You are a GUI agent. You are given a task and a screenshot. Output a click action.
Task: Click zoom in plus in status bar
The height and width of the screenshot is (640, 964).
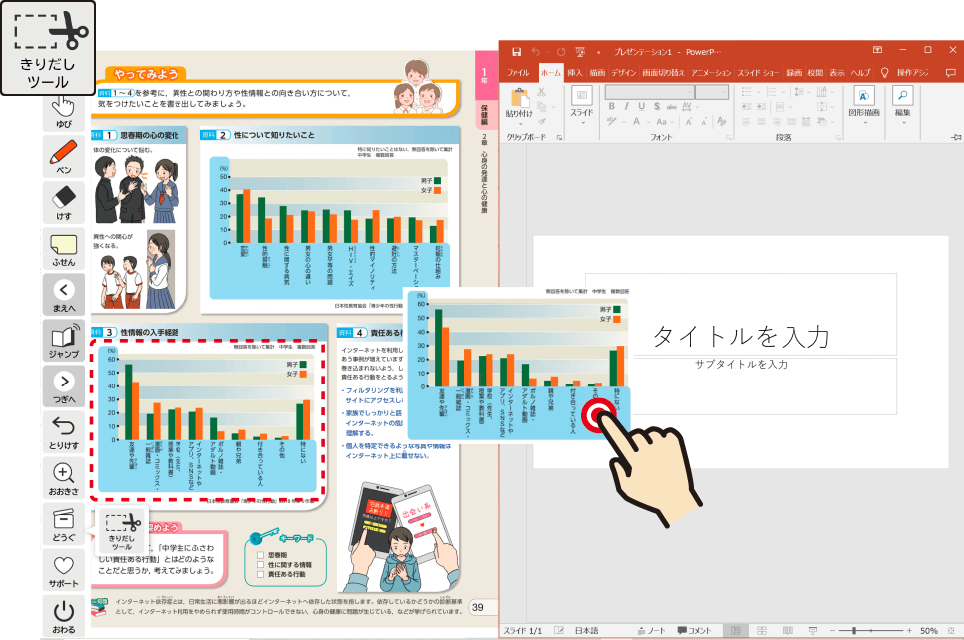click(909, 631)
